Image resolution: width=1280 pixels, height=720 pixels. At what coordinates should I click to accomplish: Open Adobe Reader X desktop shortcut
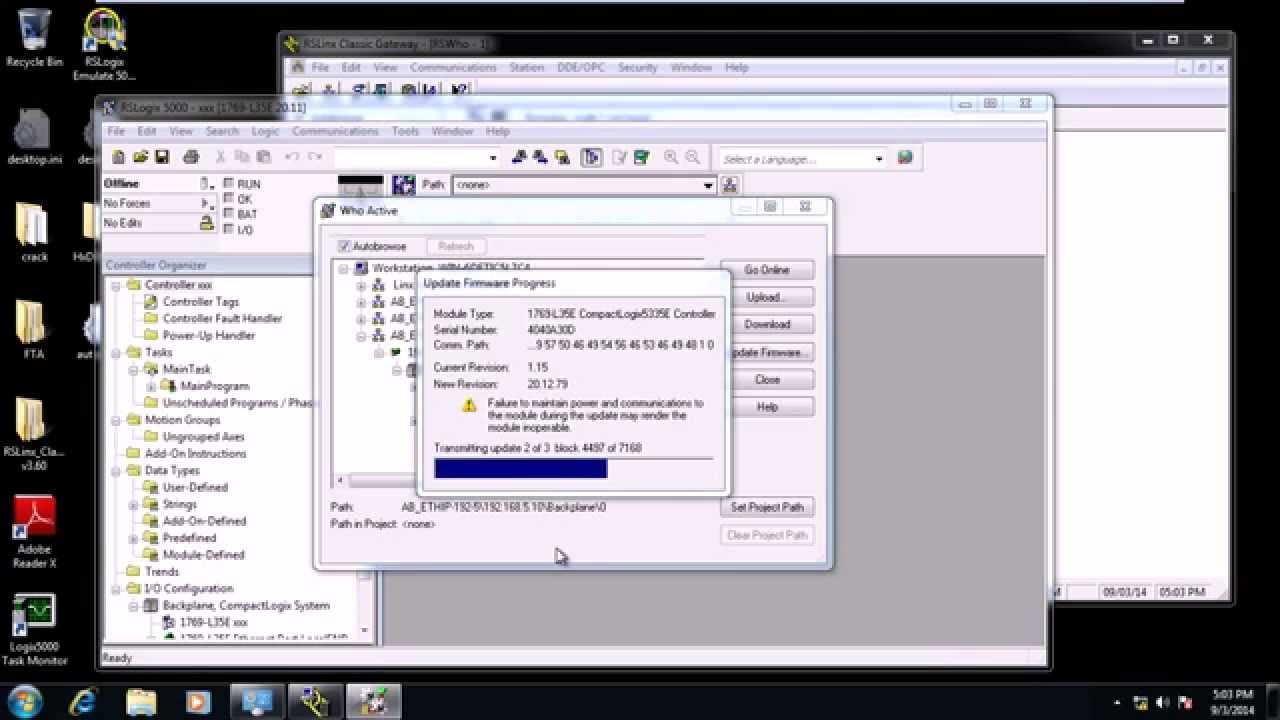click(x=34, y=532)
